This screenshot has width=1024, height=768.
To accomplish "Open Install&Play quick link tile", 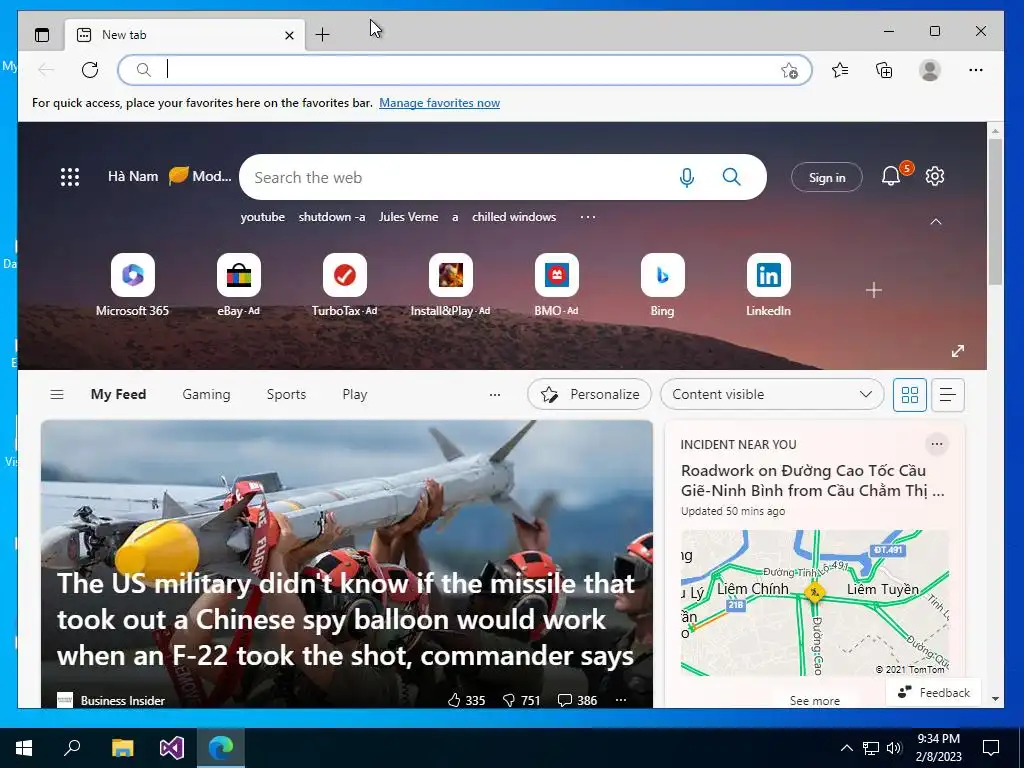I will pos(451,285).
